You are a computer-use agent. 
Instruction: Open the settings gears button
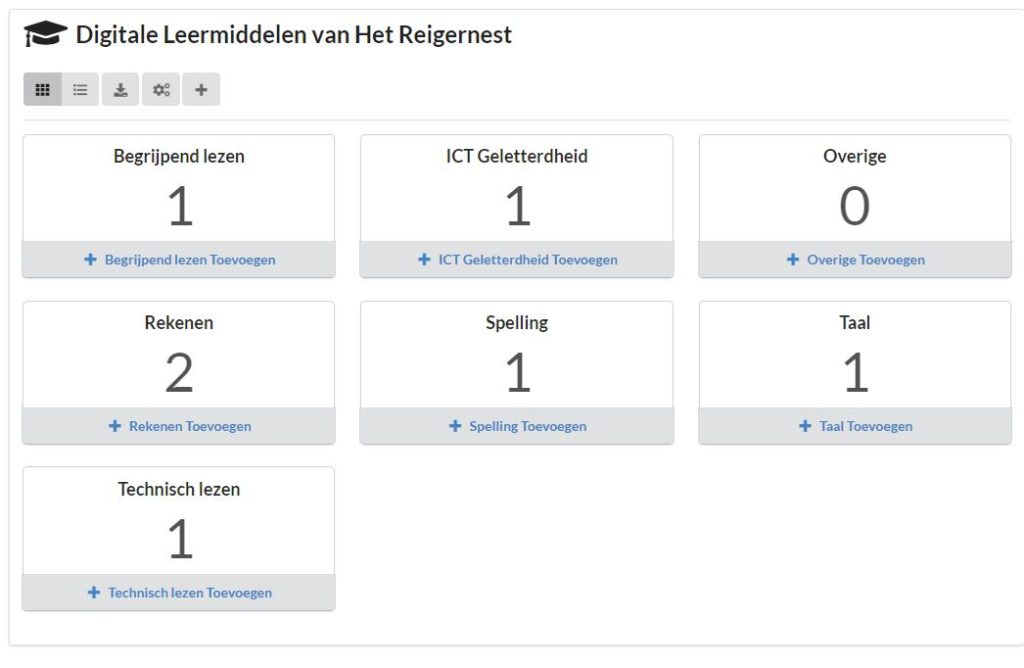161,89
